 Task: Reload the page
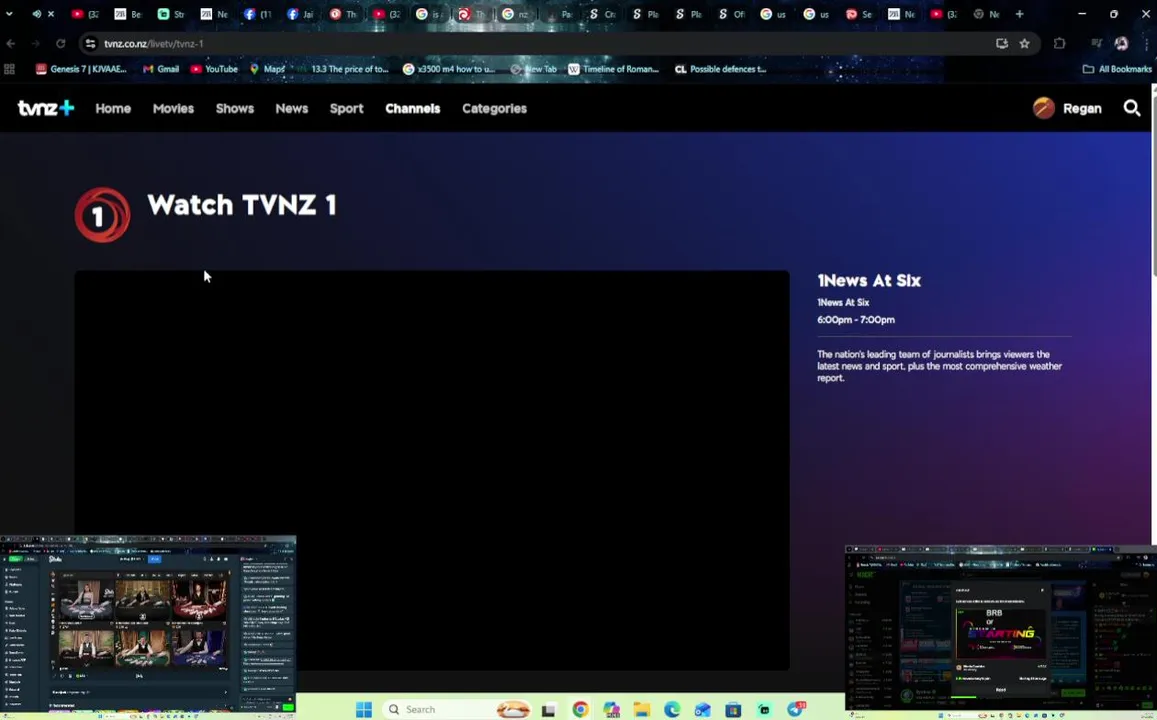pos(61,44)
